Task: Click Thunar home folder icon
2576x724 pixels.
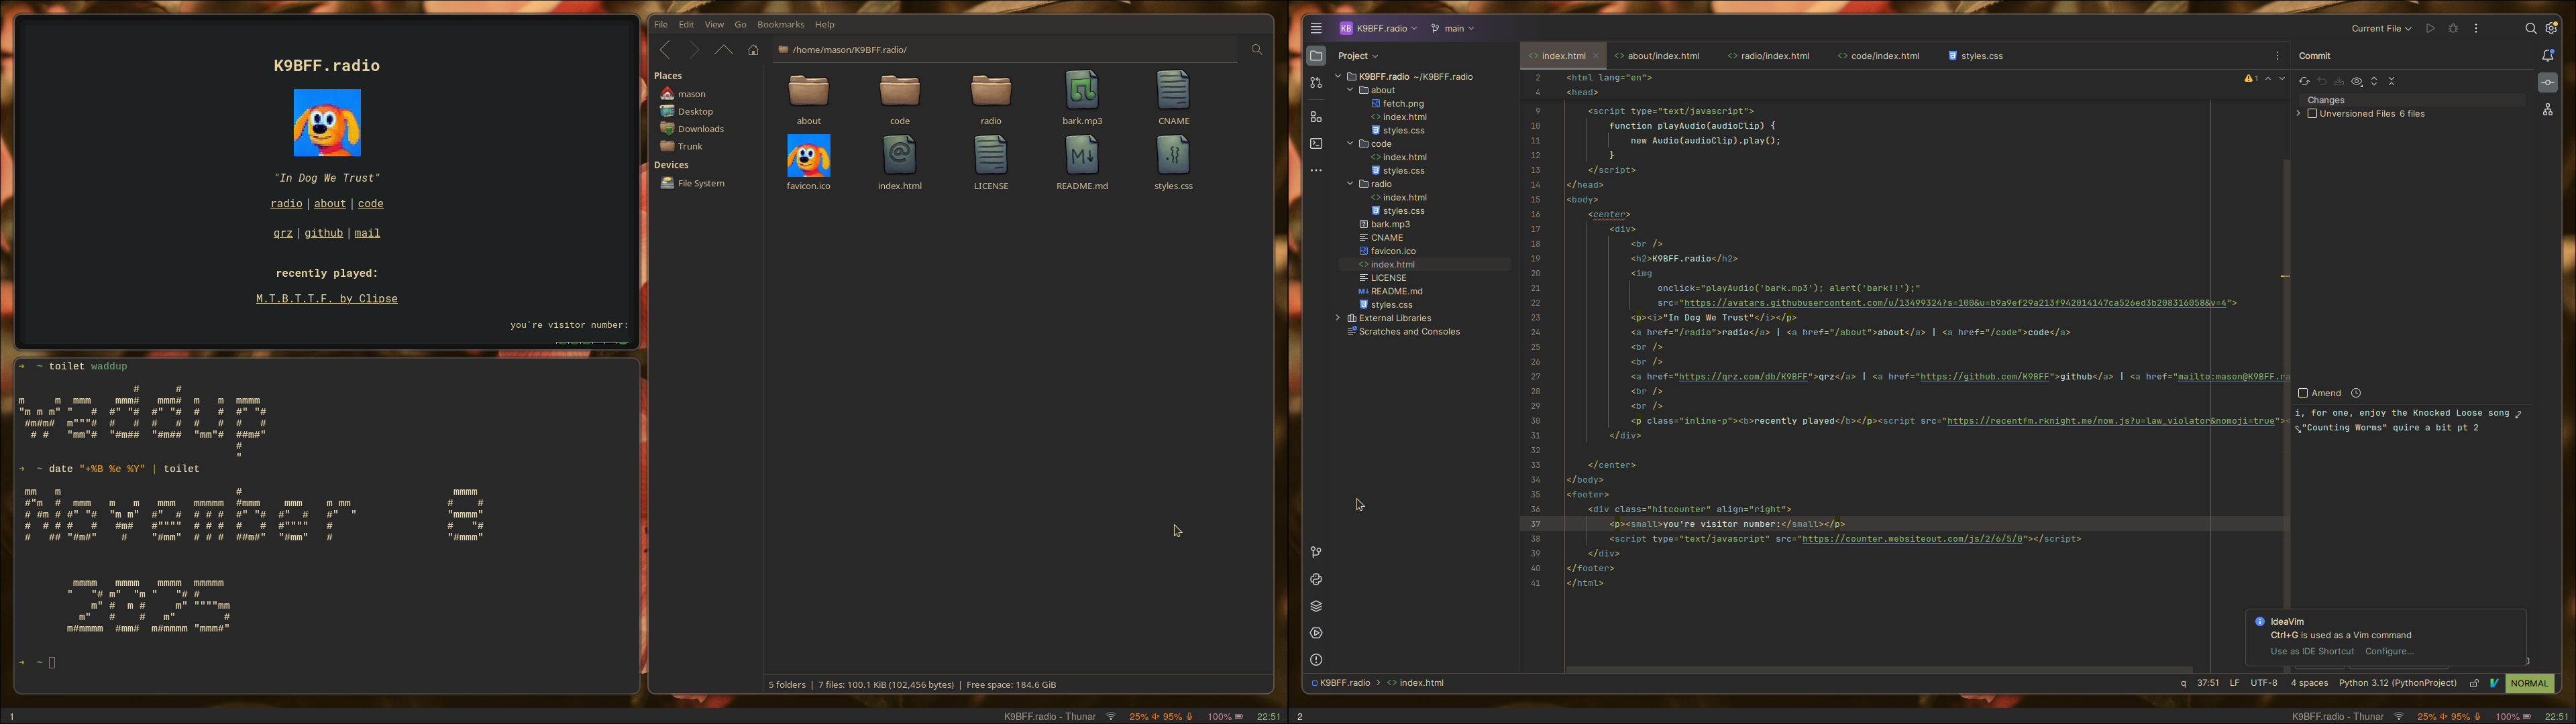Action: pos(753,50)
